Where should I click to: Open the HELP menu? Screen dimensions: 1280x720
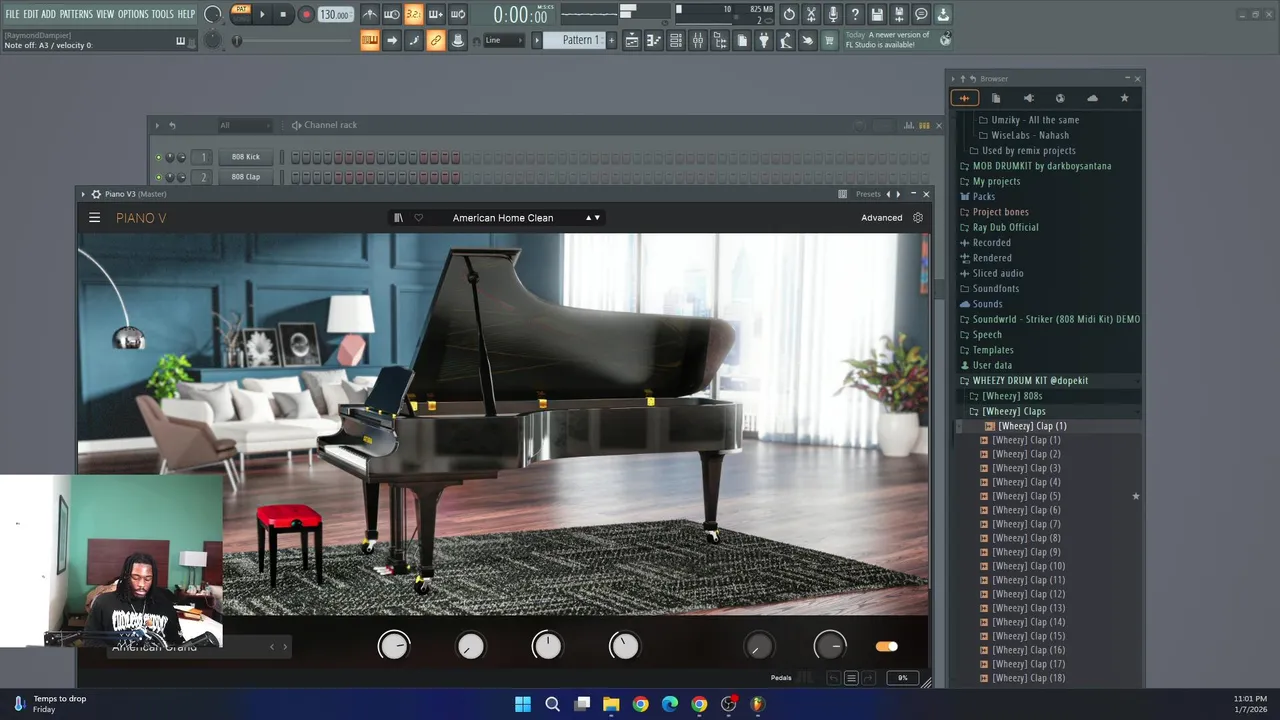[187, 14]
